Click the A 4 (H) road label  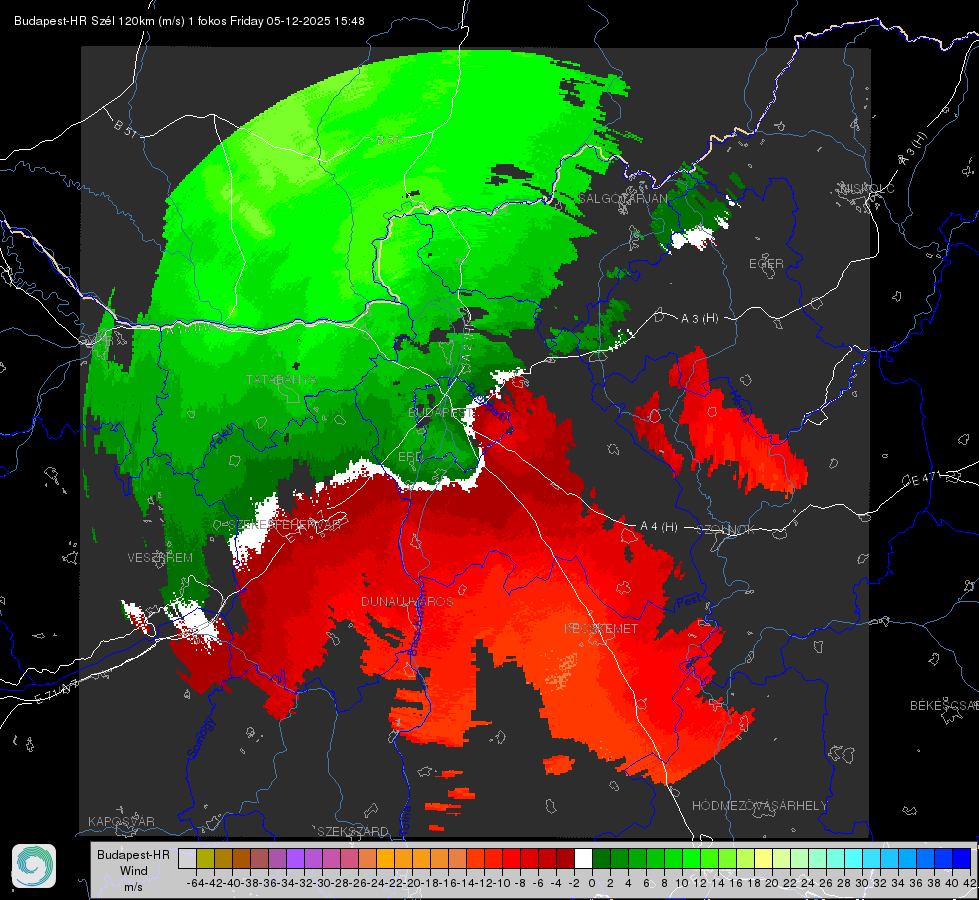[x=659, y=527]
